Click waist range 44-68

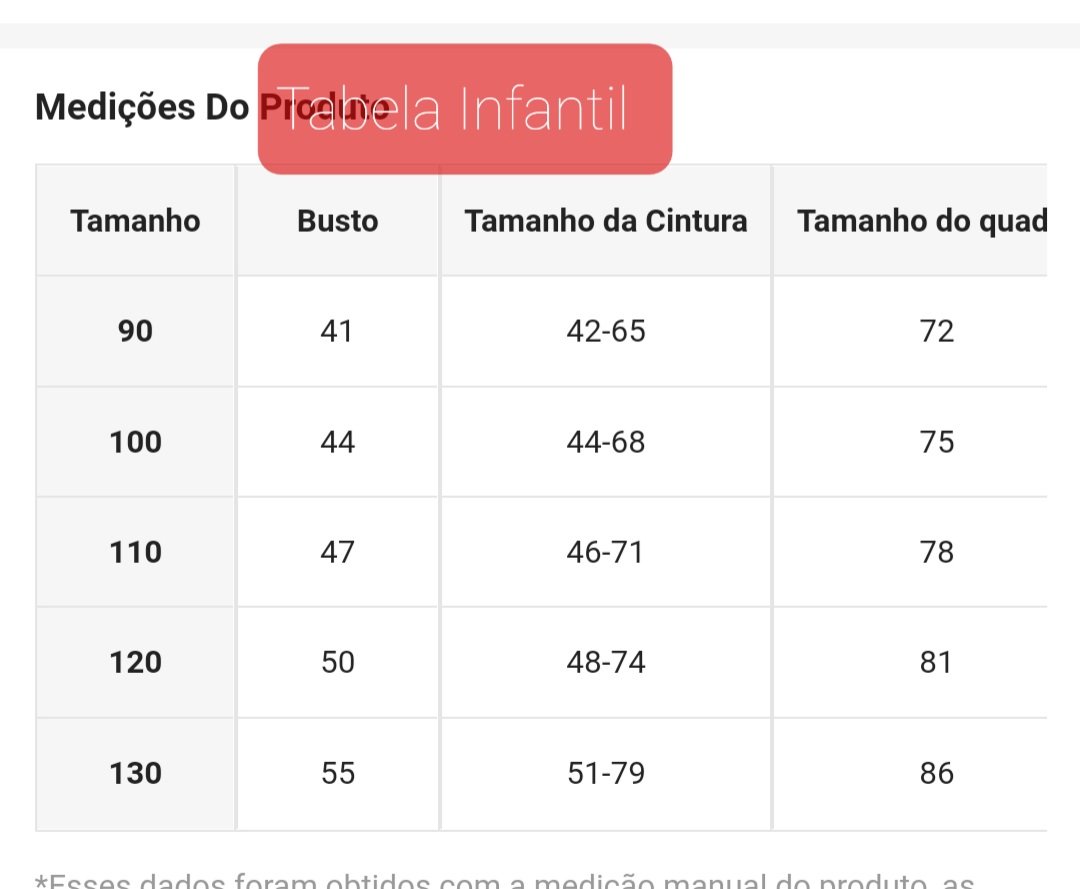(606, 442)
